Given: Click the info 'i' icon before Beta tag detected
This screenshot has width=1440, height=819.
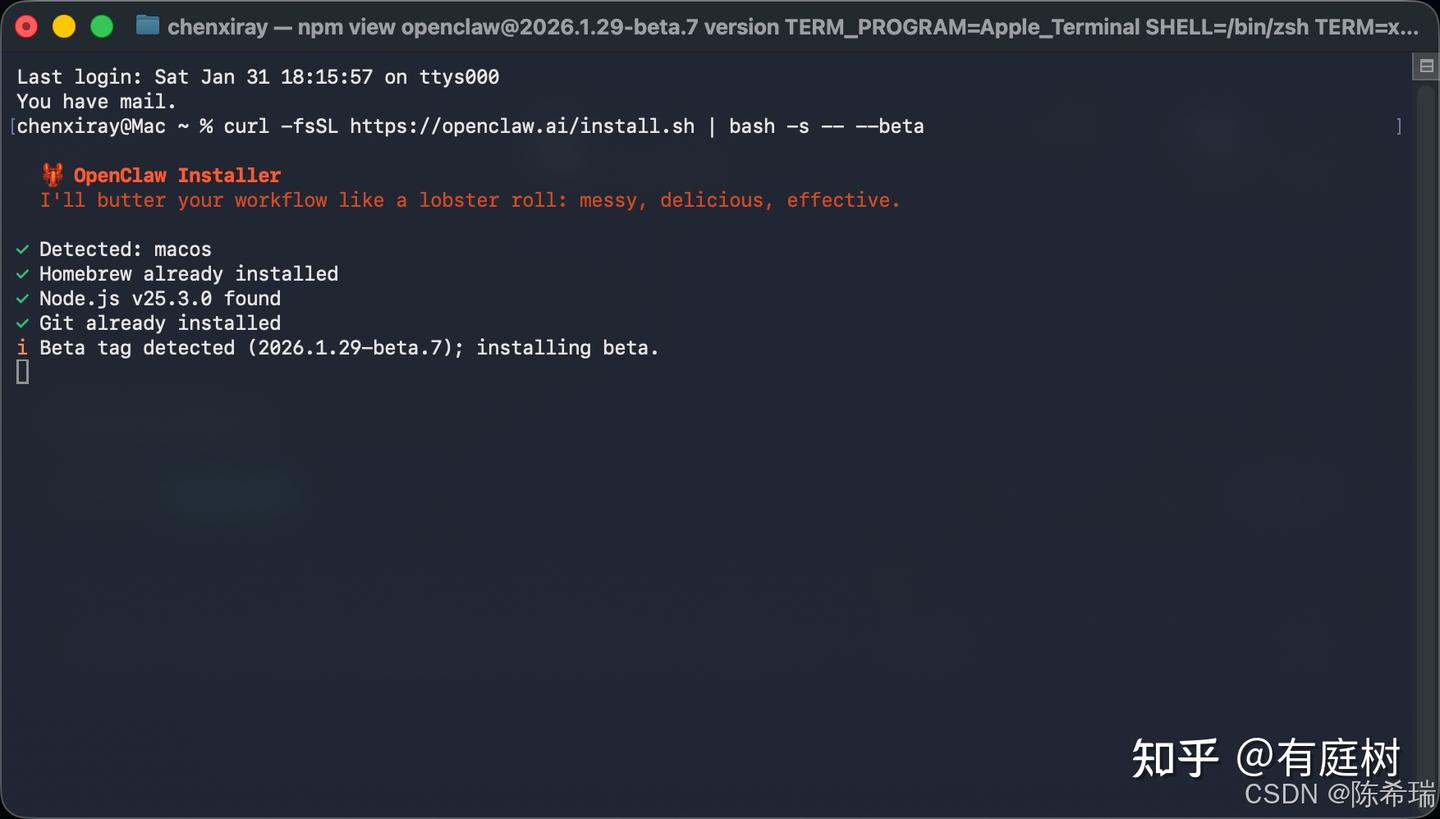Looking at the screenshot, I should coord(22,348).
